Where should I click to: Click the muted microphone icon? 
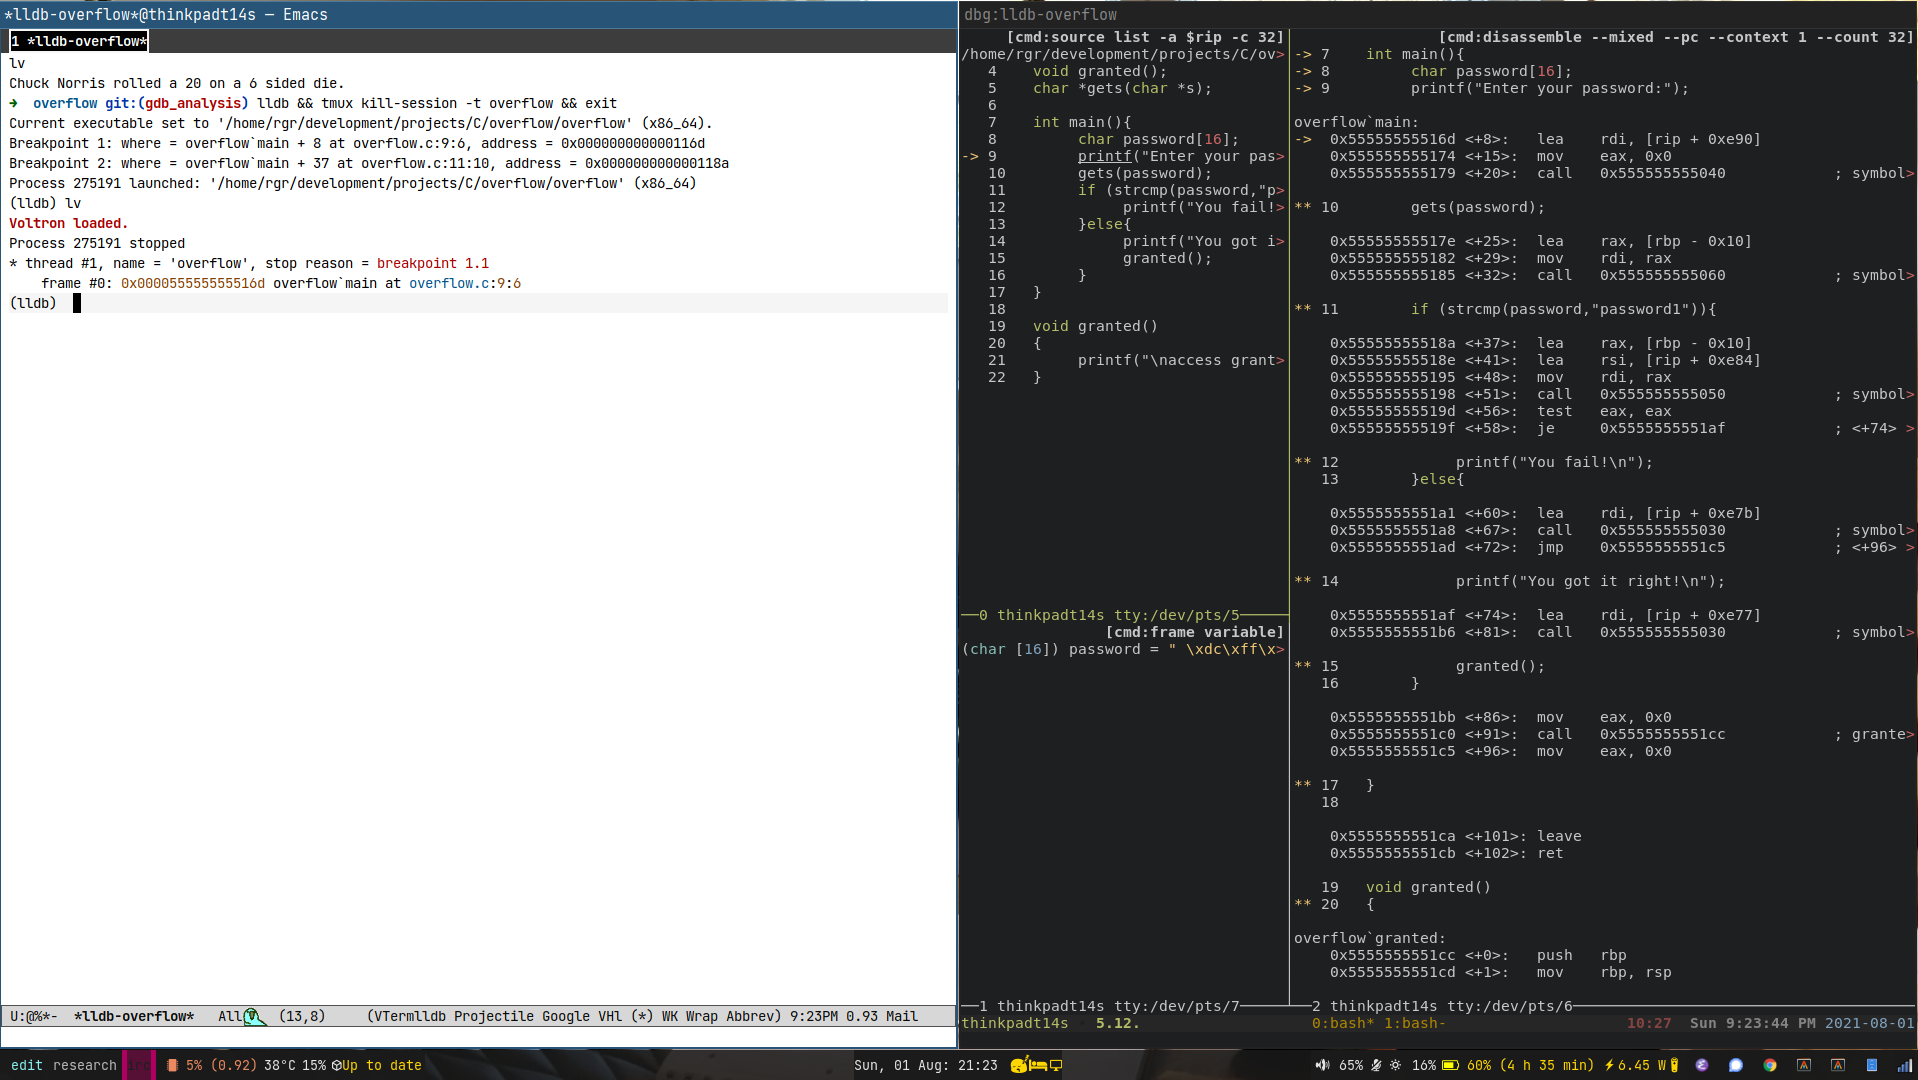(1376, 1065)
